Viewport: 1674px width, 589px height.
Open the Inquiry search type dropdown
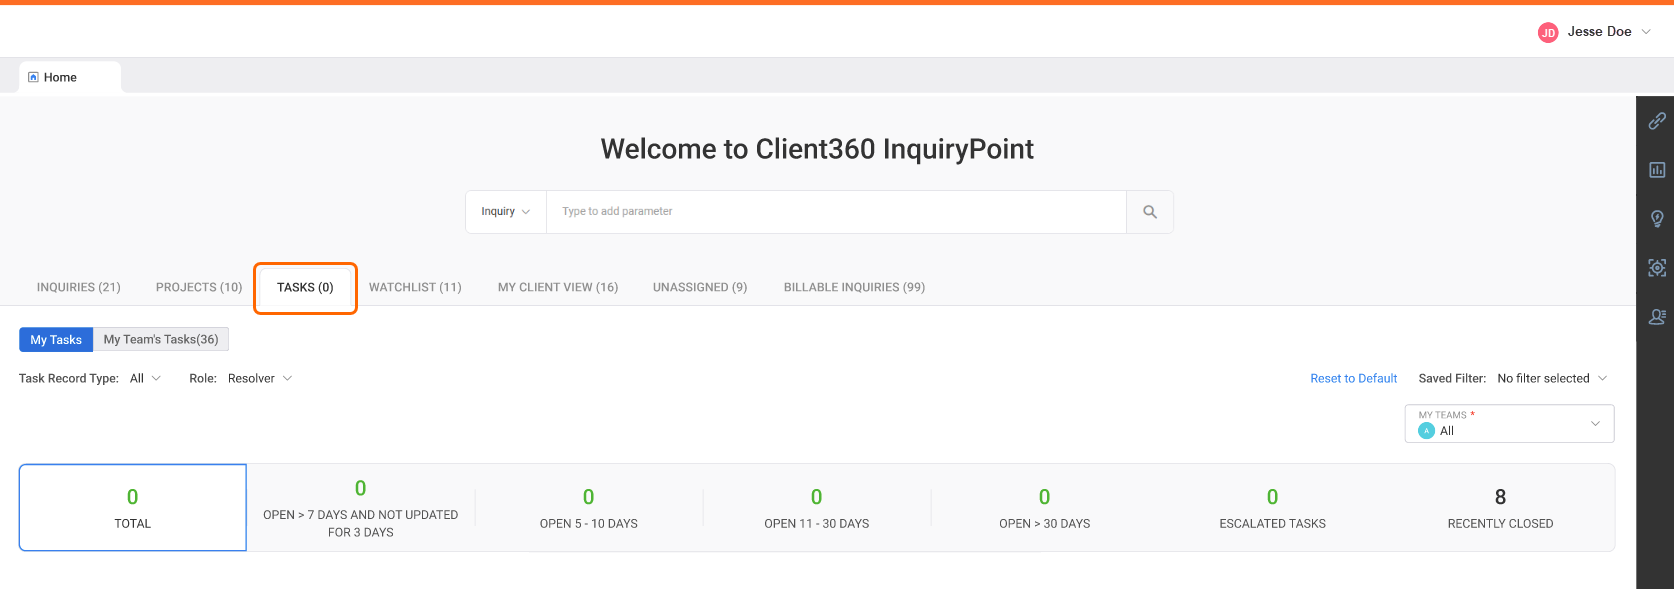[x=506, y=212]
